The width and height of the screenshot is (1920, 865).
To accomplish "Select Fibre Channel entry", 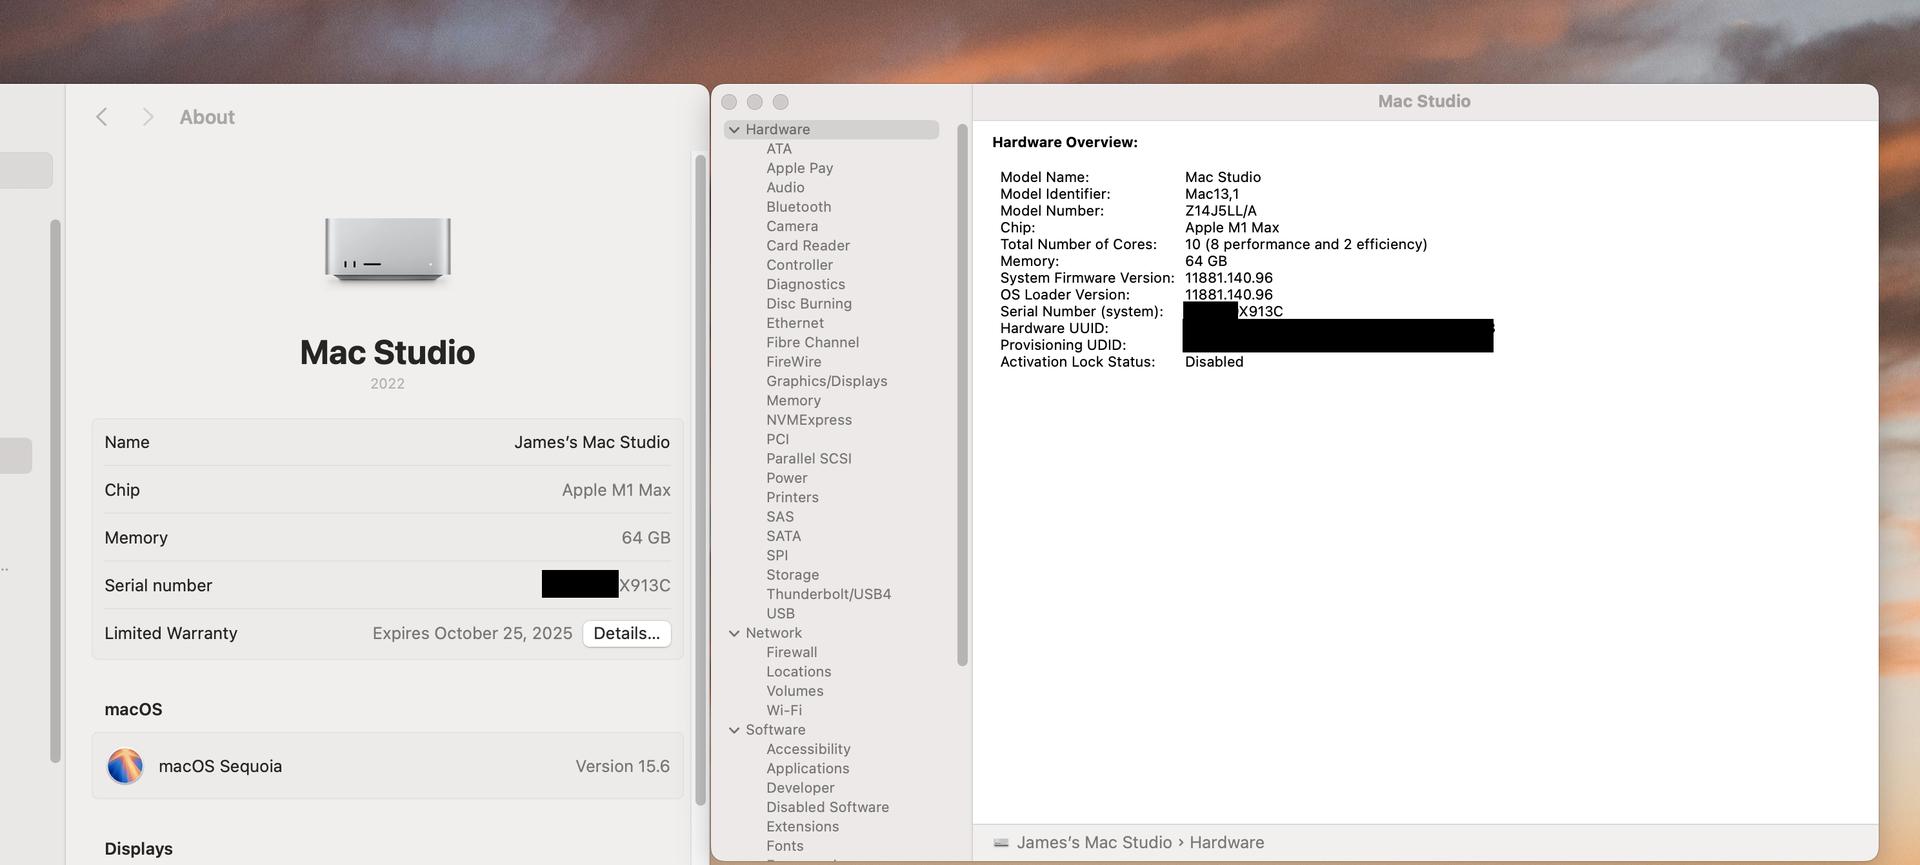I will click(x=813, y=342).
